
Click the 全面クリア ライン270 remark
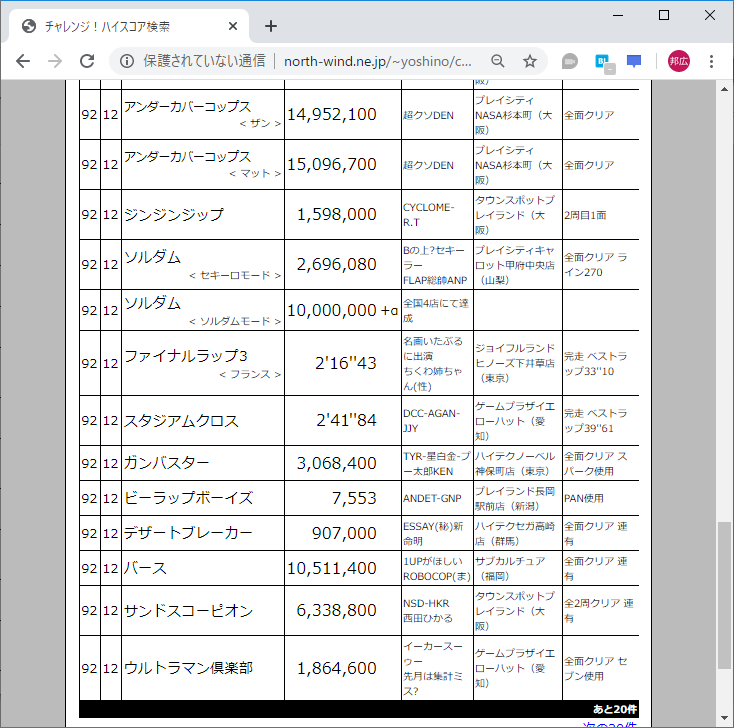click(595, 265)
